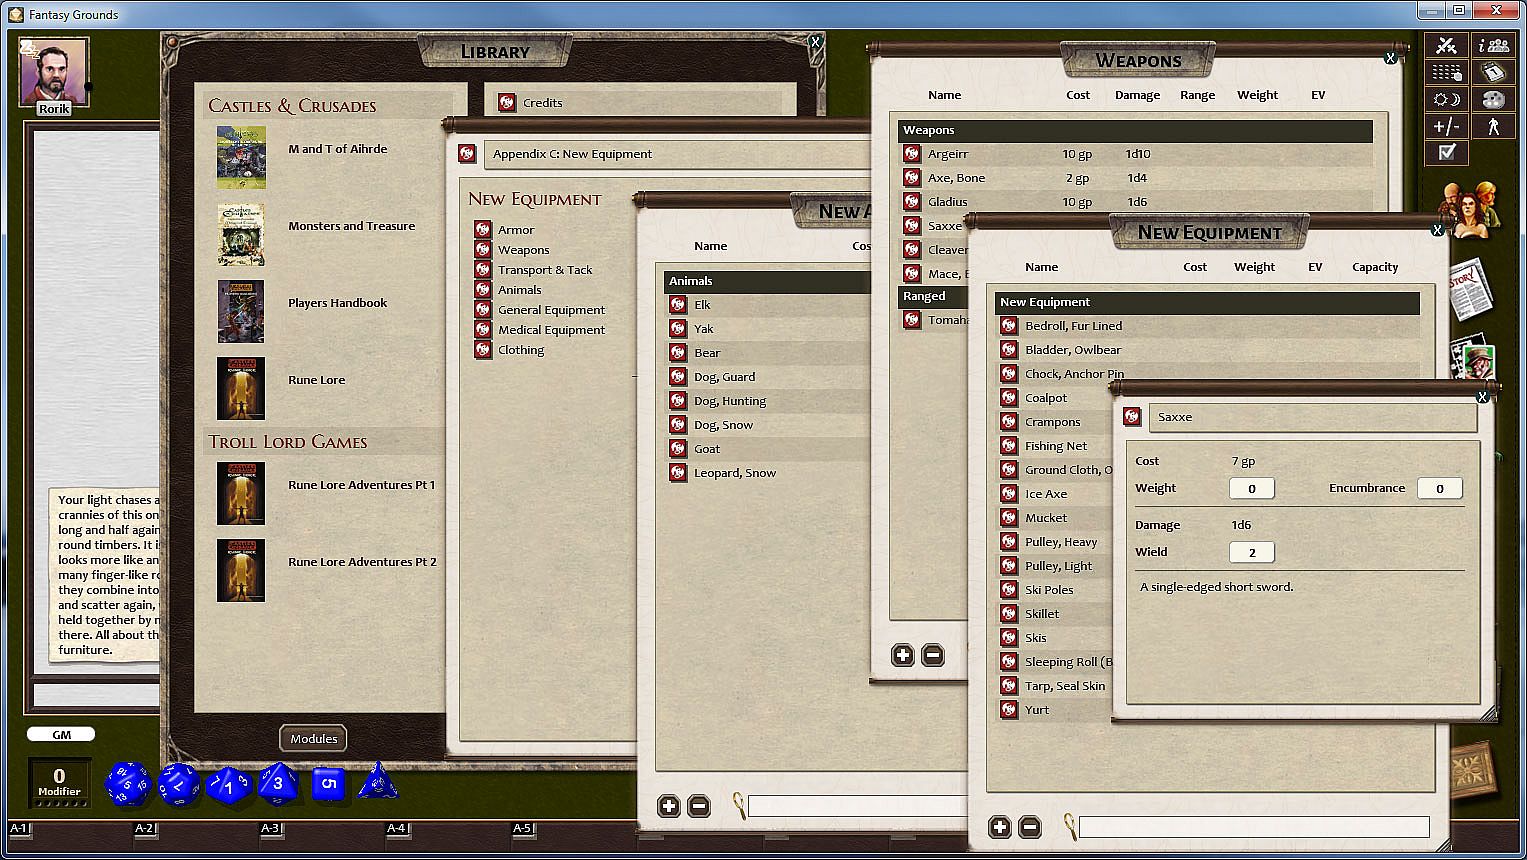
Task: Select Rune Lore Adventures Pt 1 text
Action: tap(362, 484)
